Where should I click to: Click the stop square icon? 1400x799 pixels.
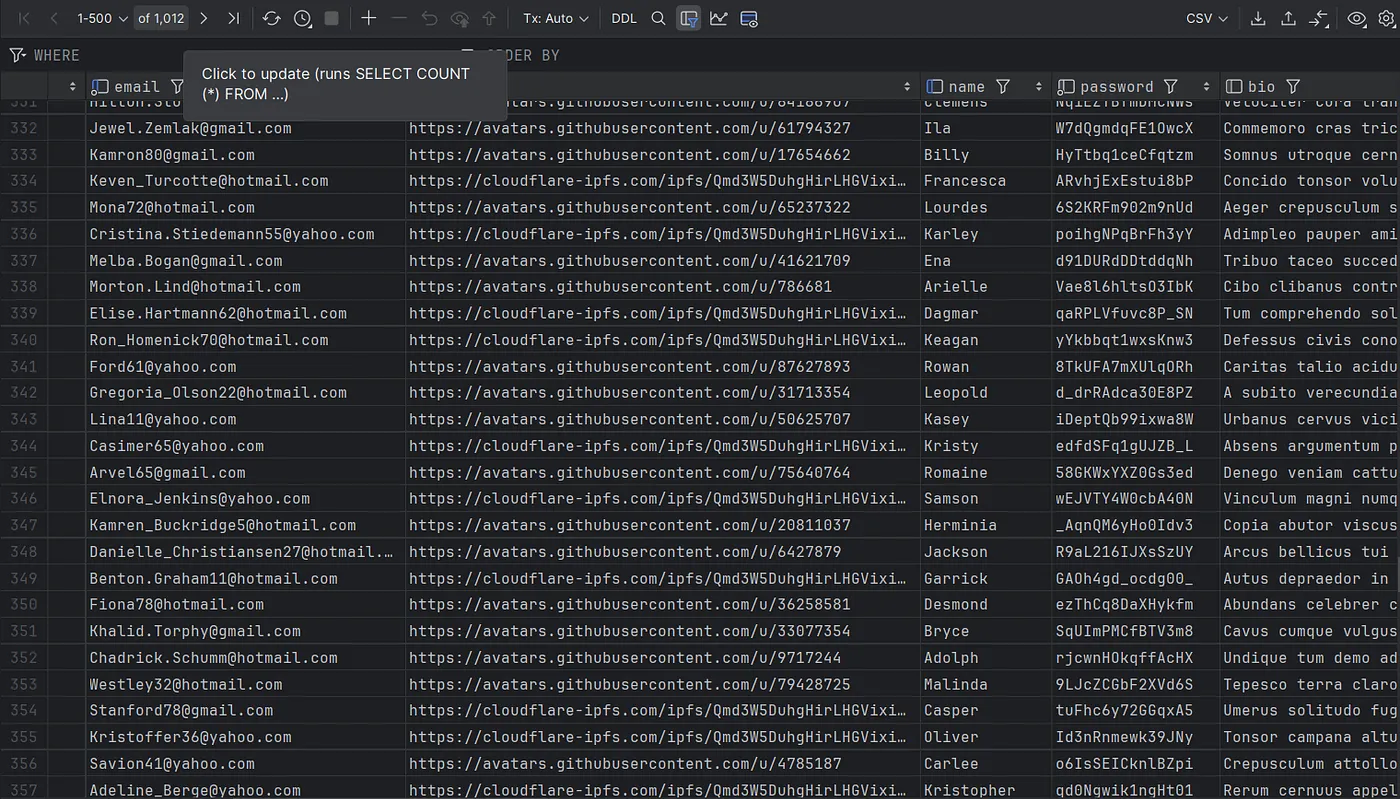click(x=332, y=18)
